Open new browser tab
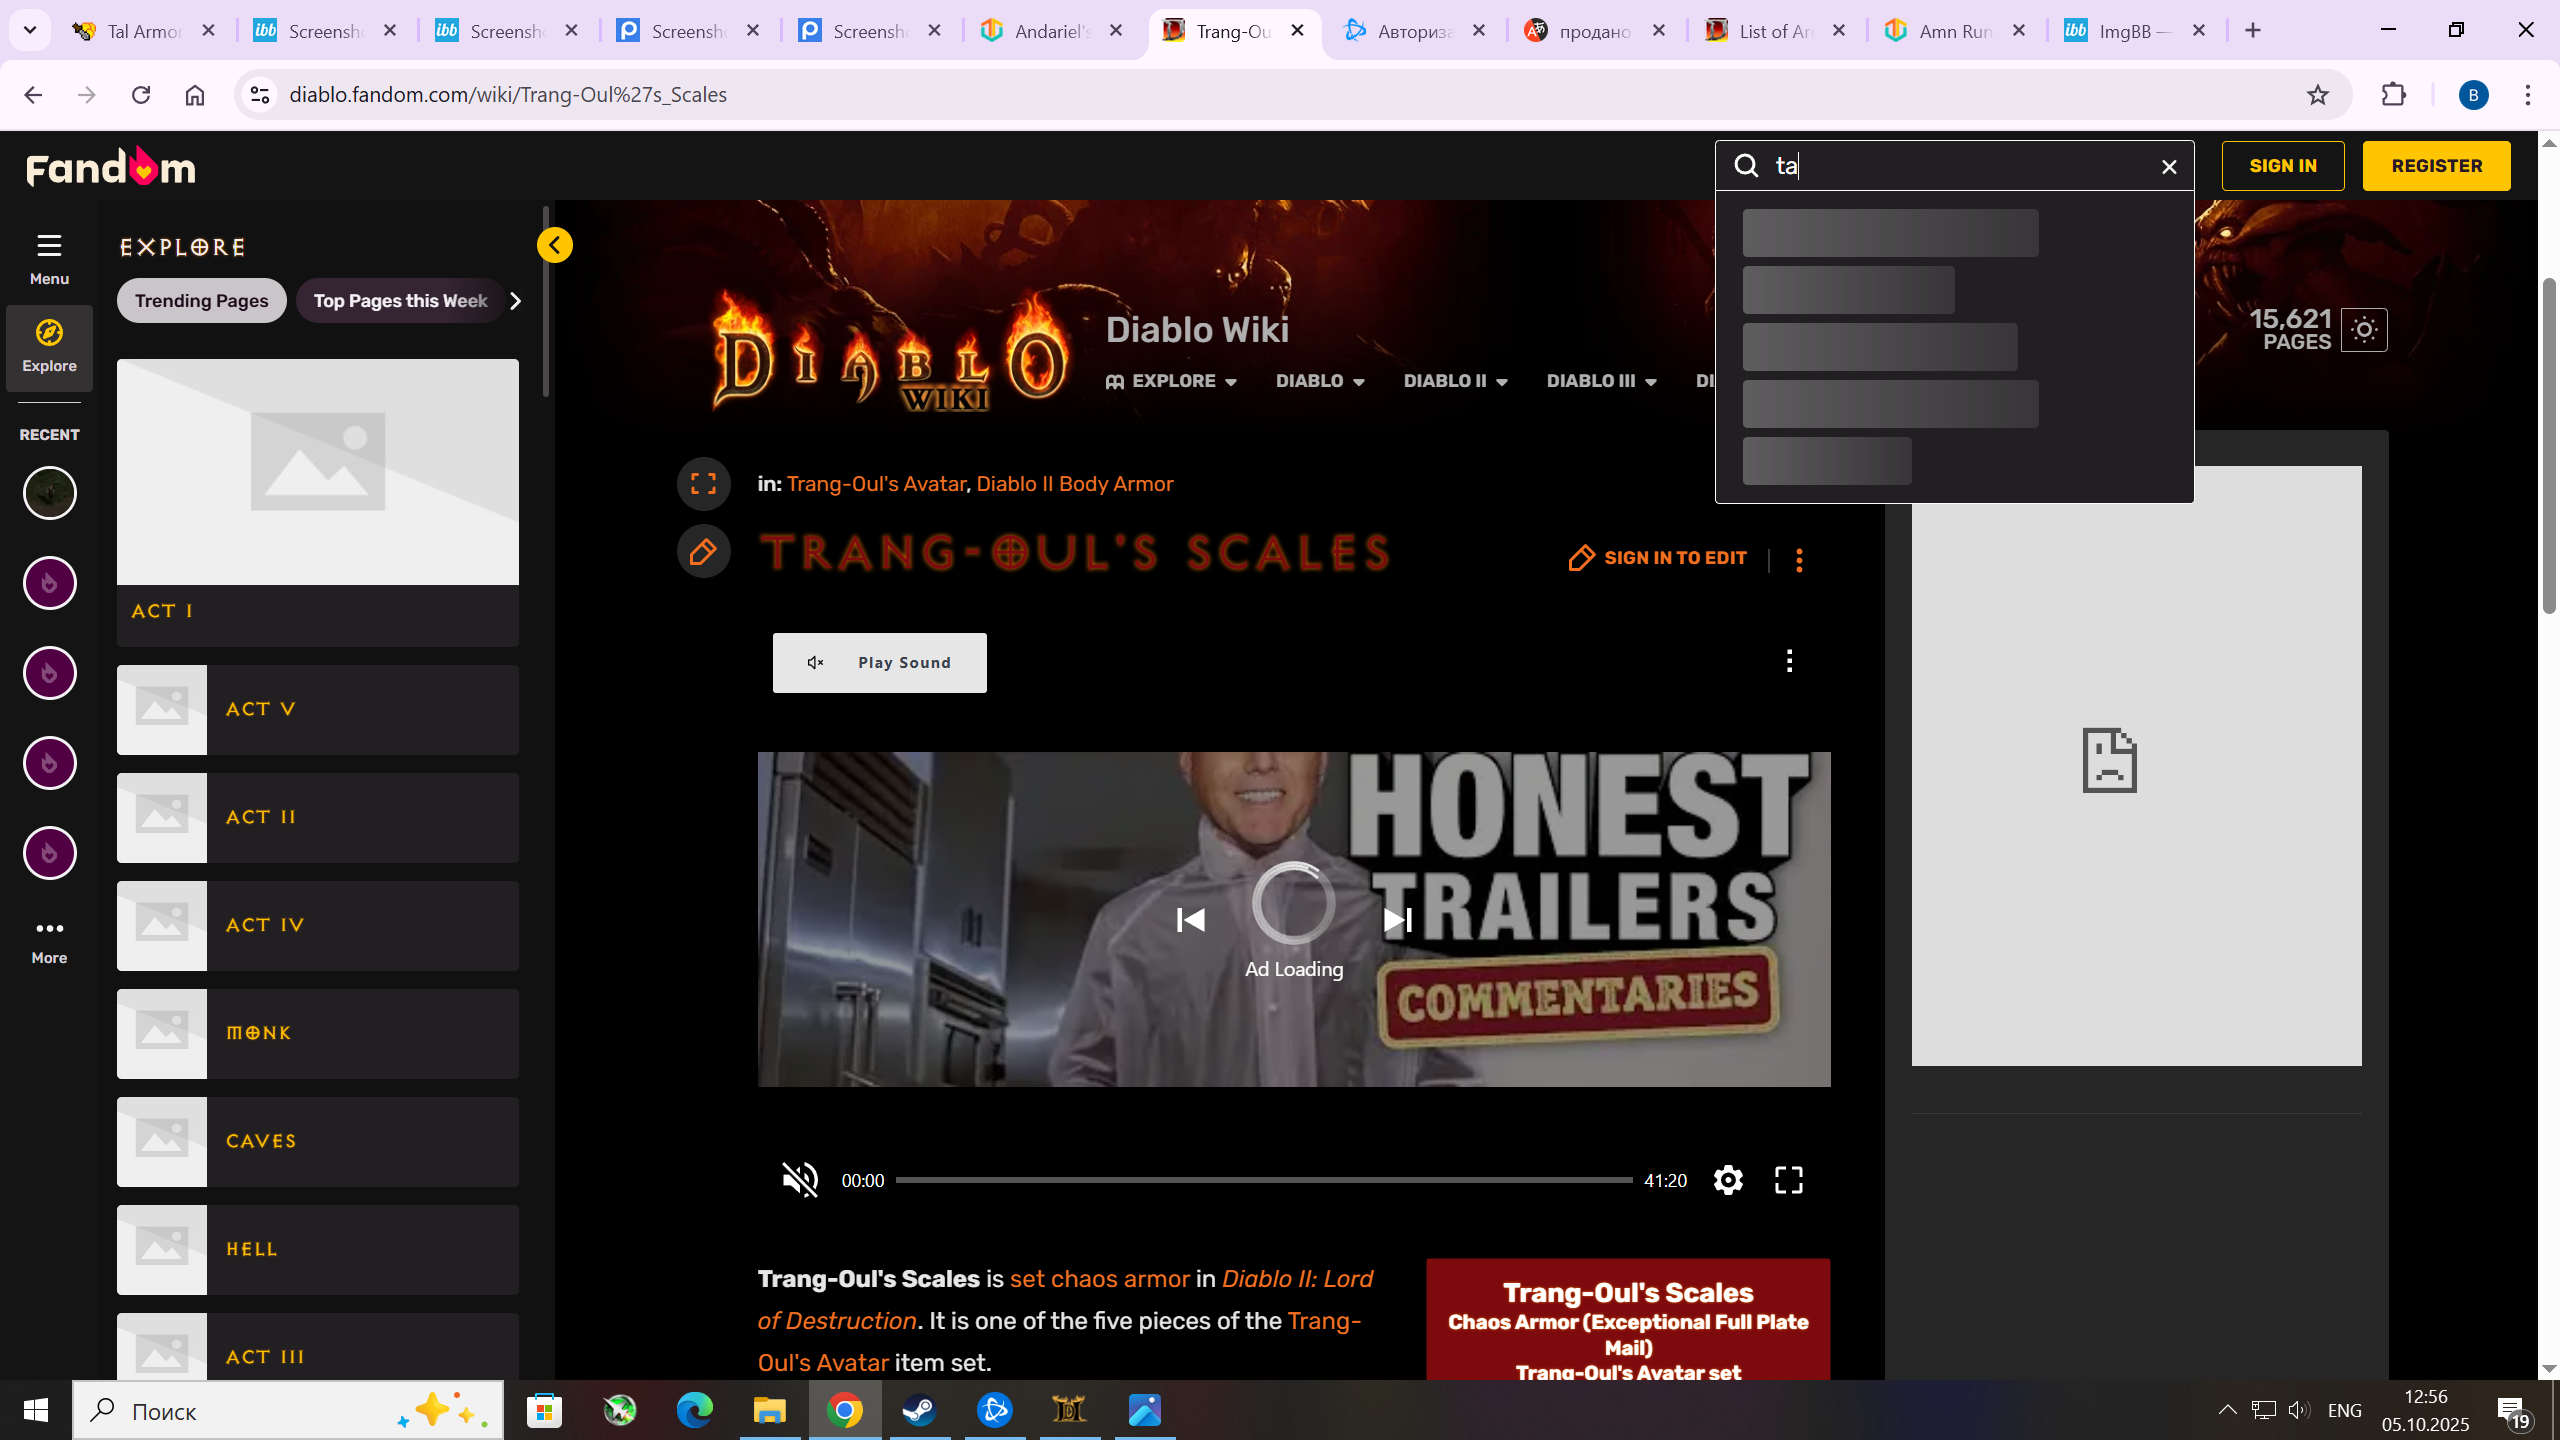2560x1440 pixels. (x=2253, y=31)
